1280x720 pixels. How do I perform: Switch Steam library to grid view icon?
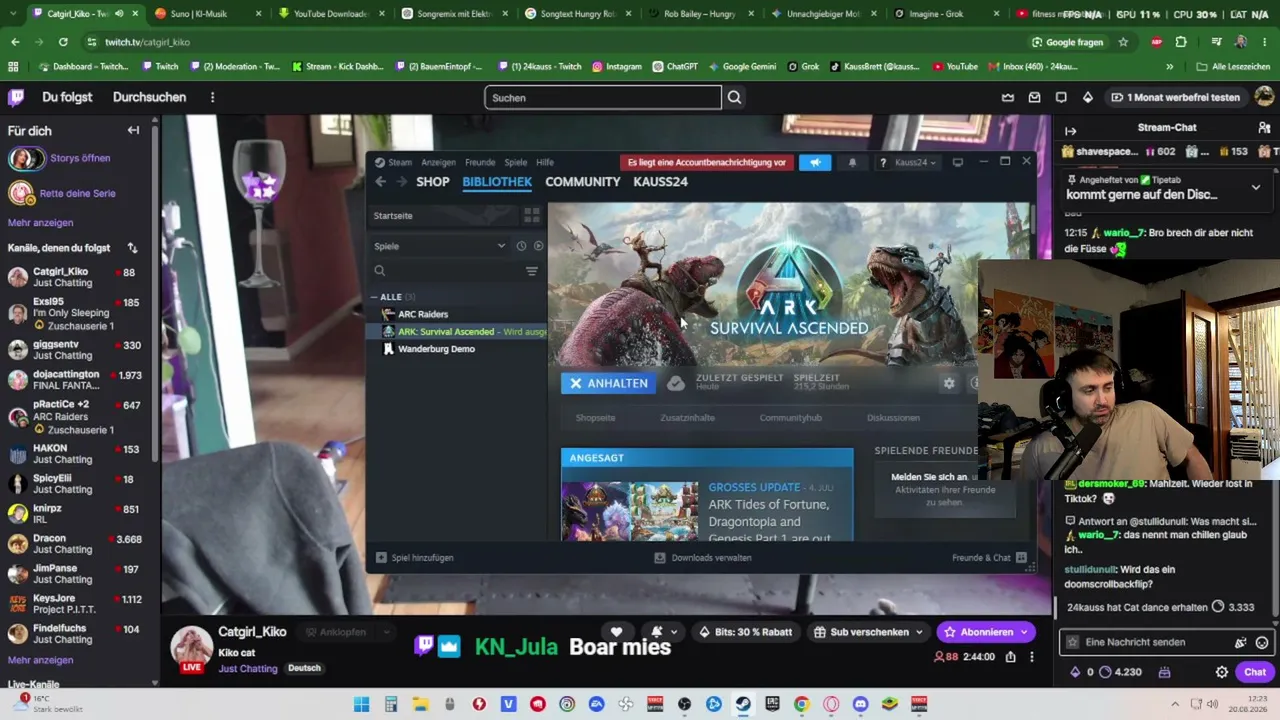(x=532, y=215)
